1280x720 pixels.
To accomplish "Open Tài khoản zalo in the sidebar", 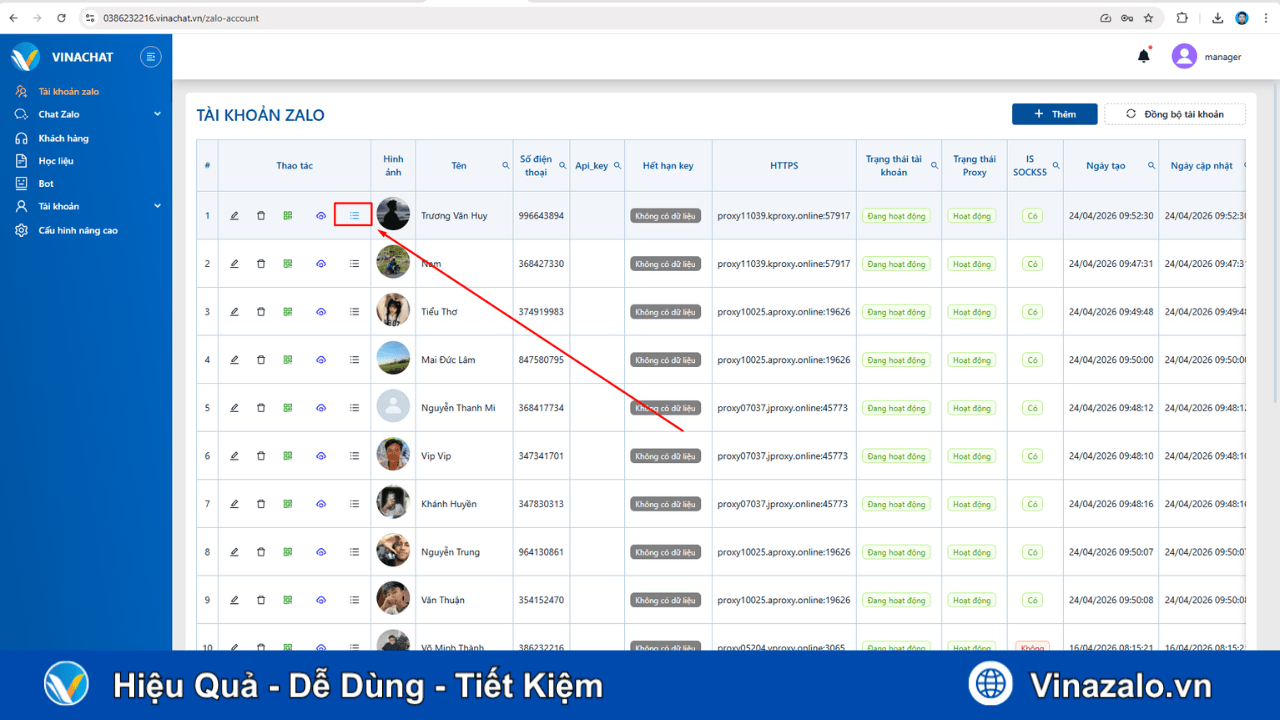I will (69, 91).
